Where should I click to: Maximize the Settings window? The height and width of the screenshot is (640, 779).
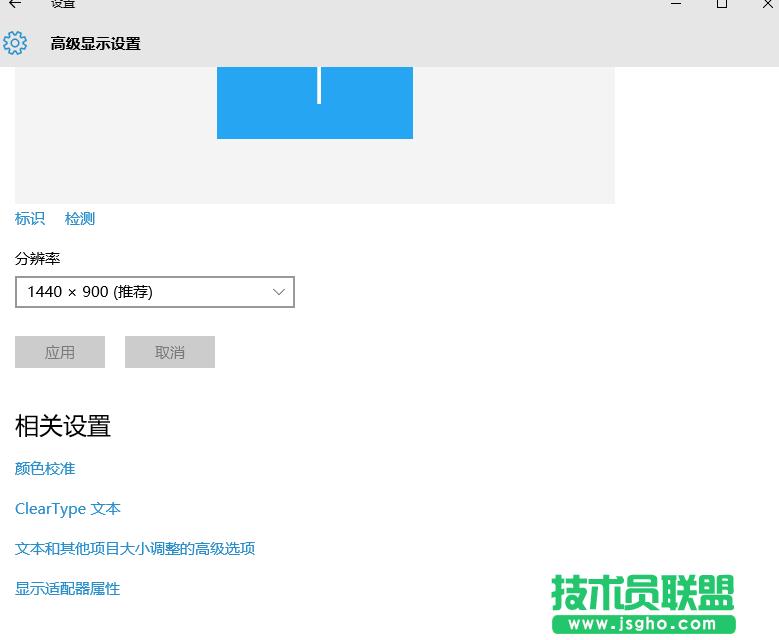point(721,4)
